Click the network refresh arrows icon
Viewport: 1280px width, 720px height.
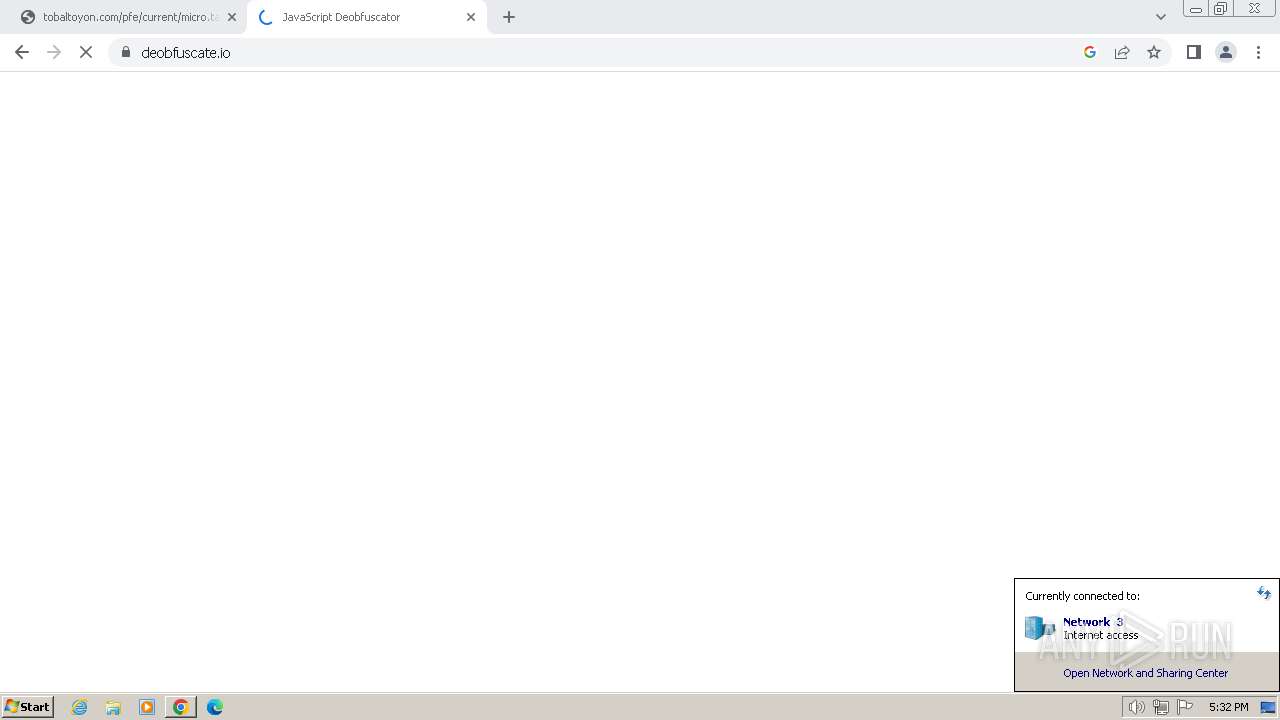click(1264, 593)
